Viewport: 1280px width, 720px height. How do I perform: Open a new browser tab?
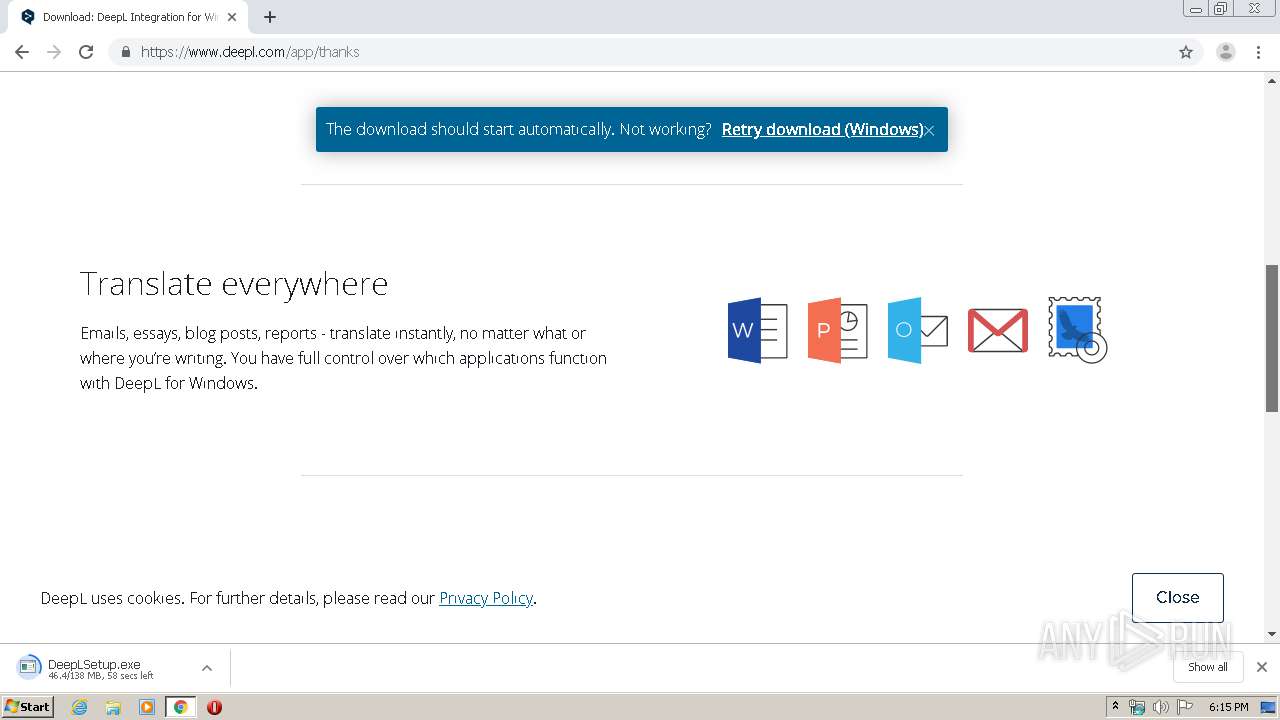(x=270, y=17)
